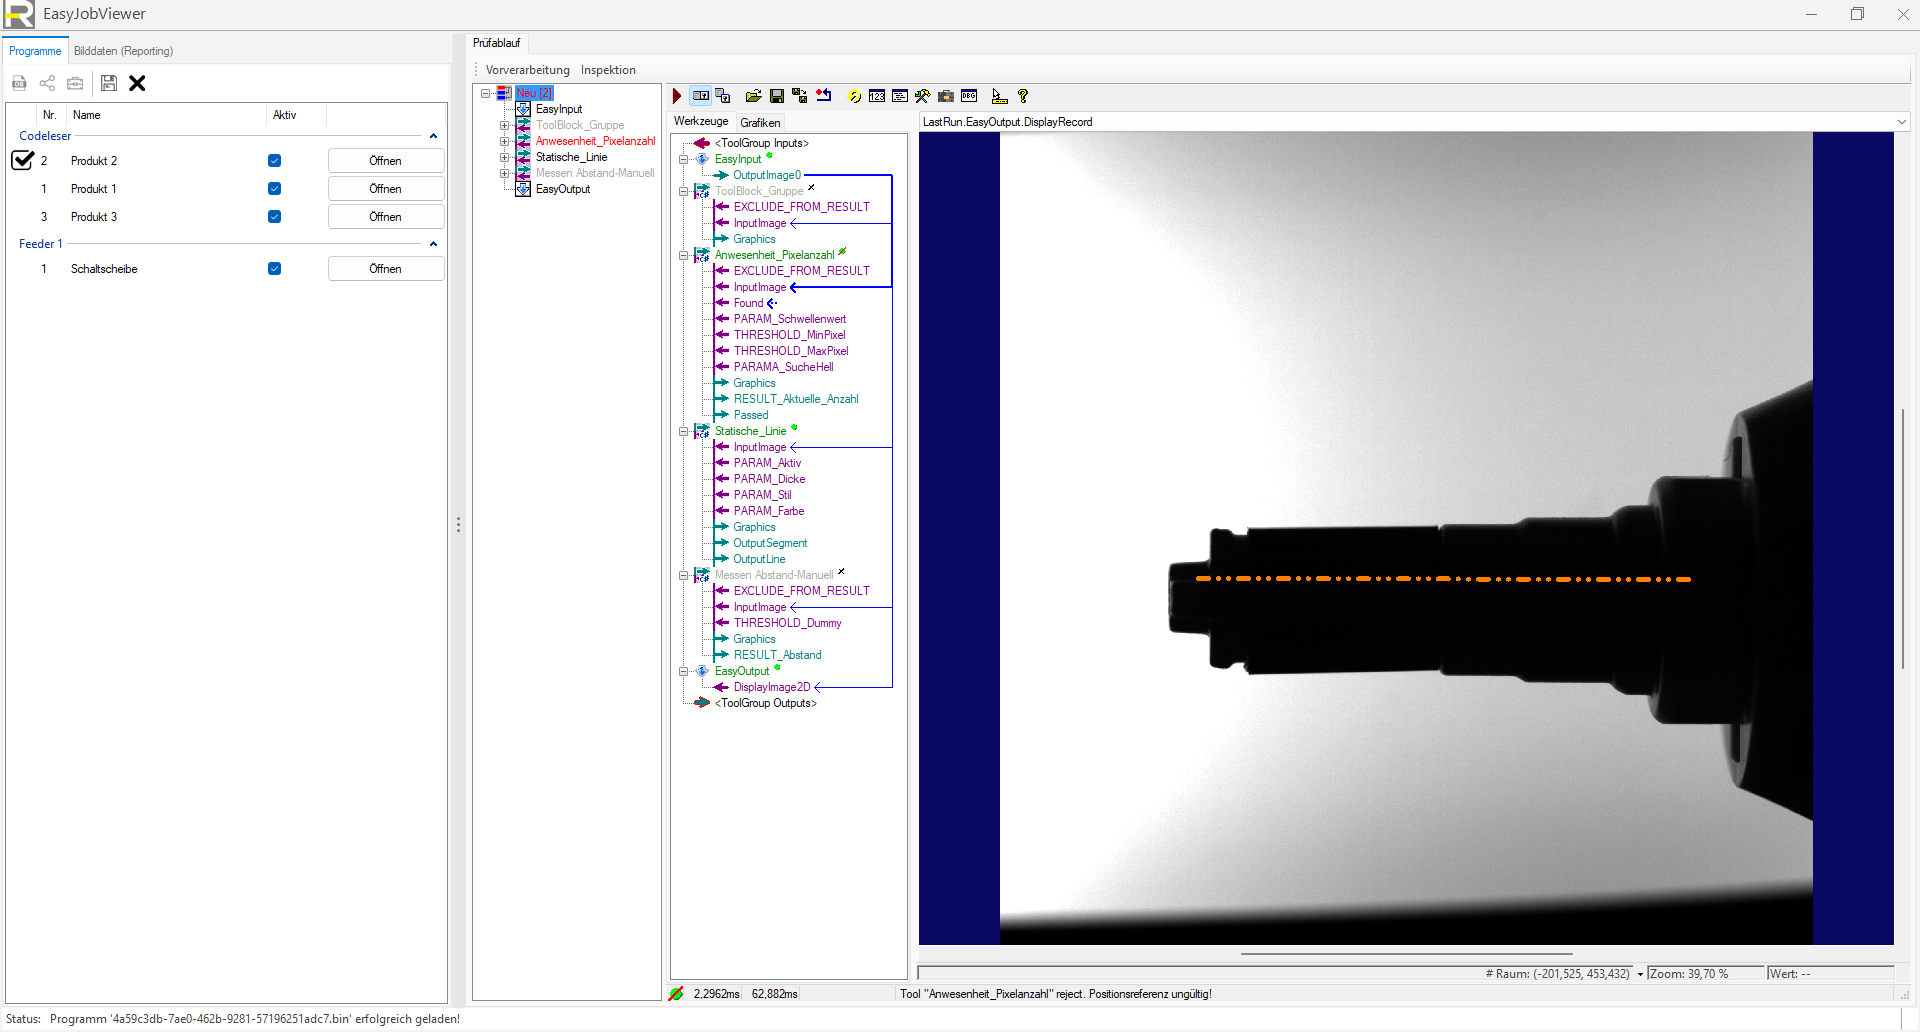Click the hammer and wrench tools icon
The height and width of the screenshot is (1032, 1920).
922,96
